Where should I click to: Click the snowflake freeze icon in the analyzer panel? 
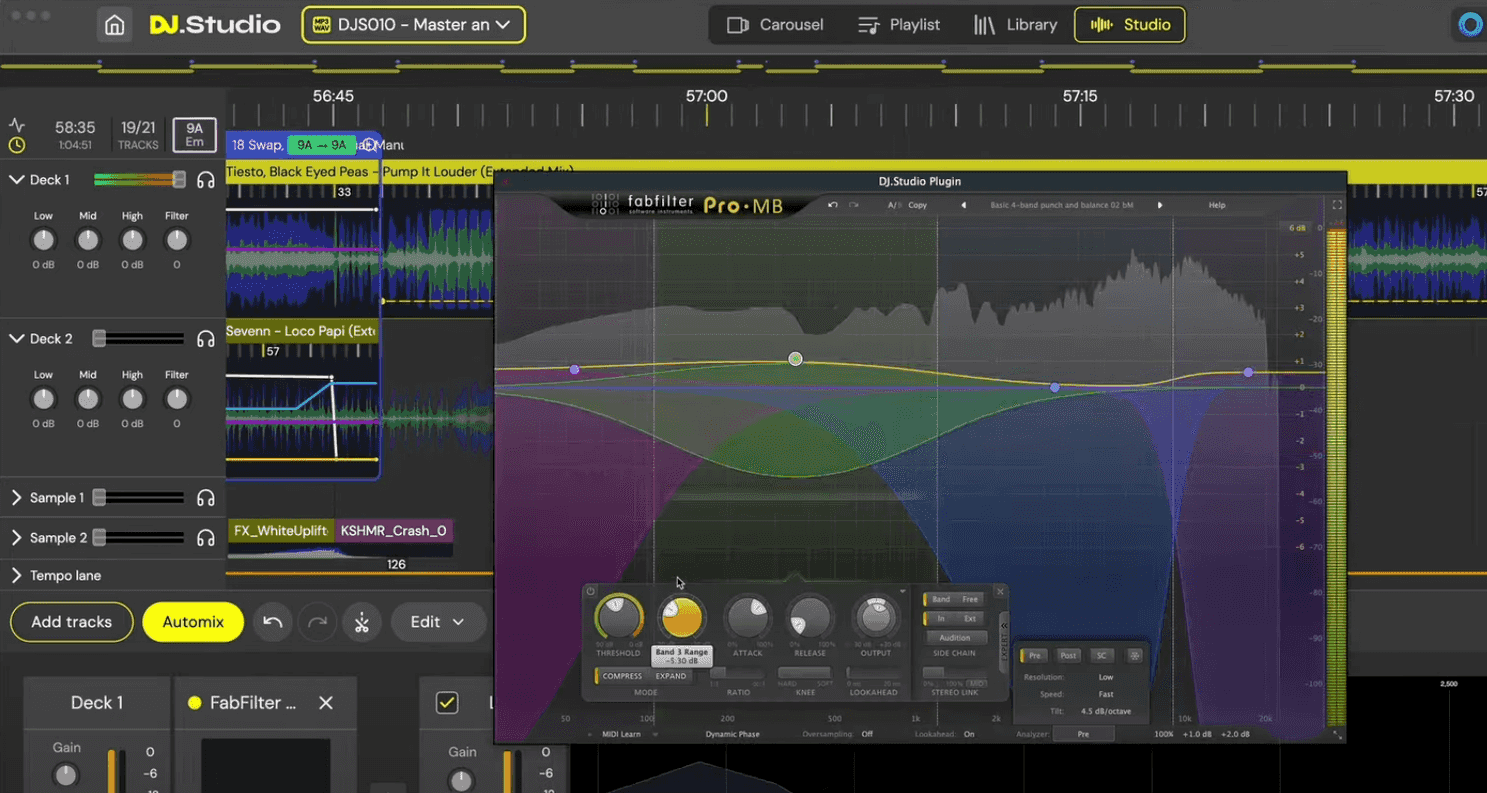pyautogui.click(x=1135, y=656)
